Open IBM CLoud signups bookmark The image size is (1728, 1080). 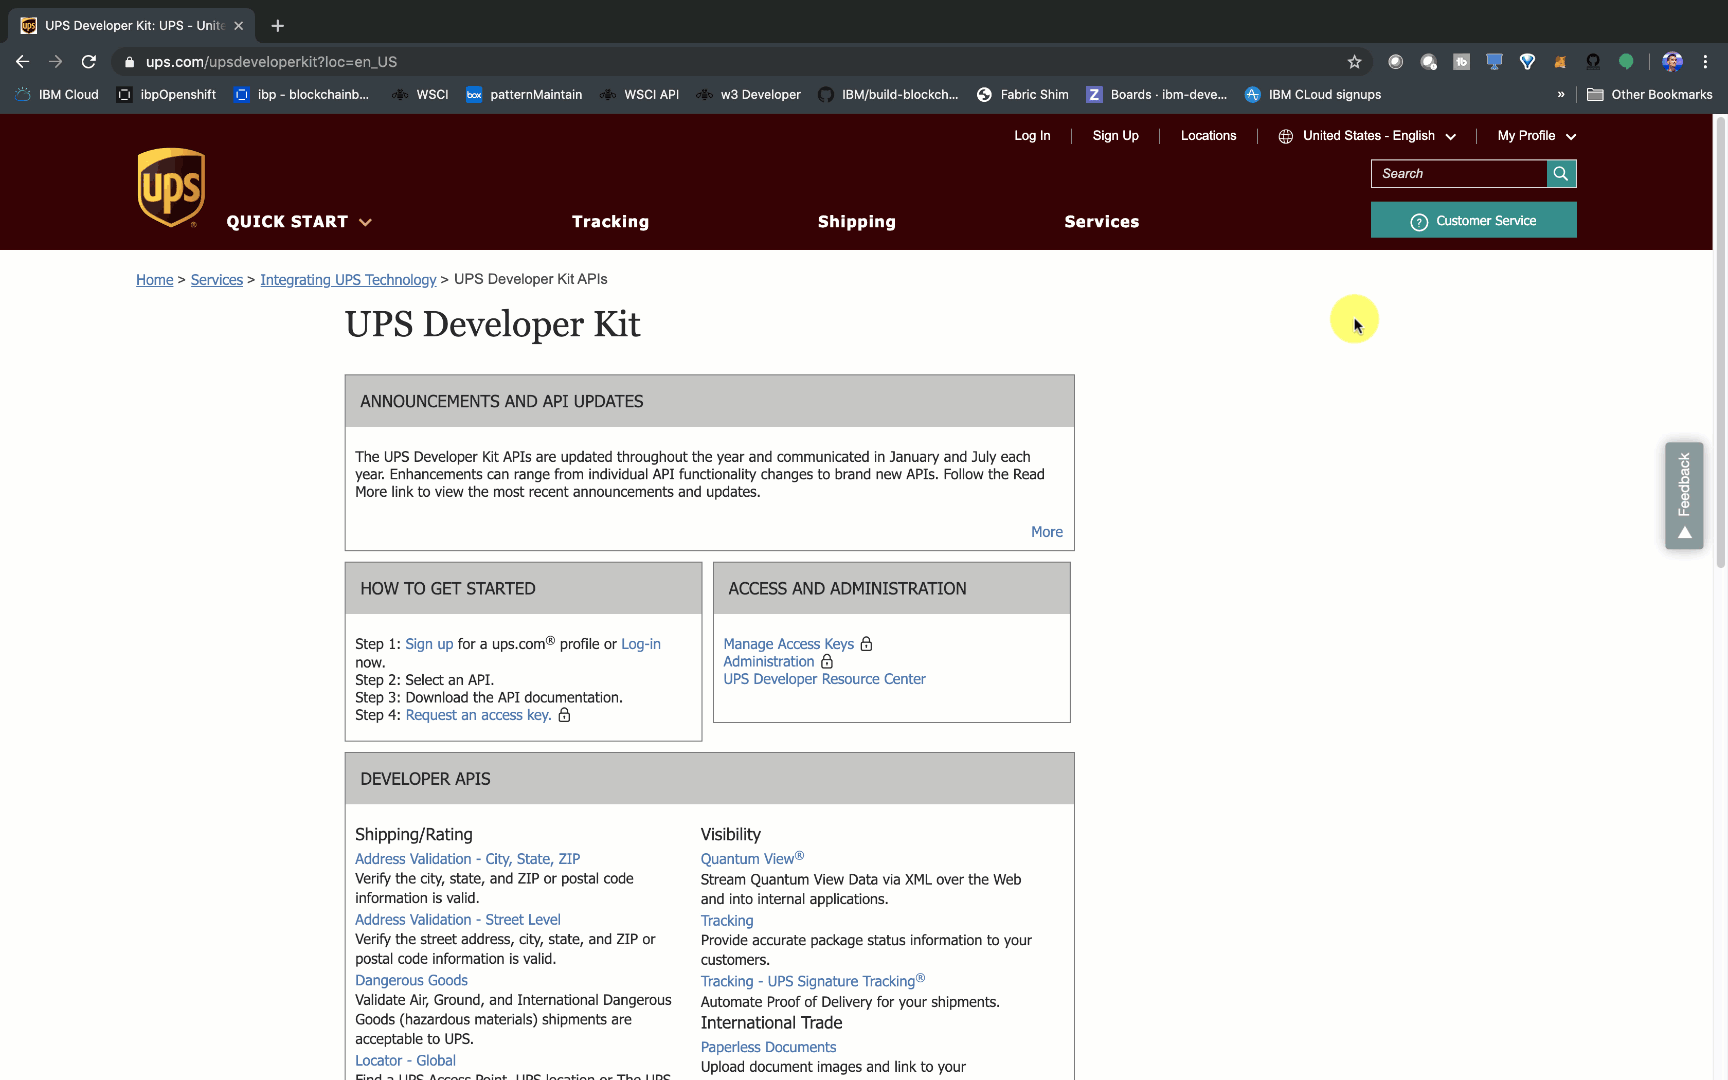tap(1313, 95)
